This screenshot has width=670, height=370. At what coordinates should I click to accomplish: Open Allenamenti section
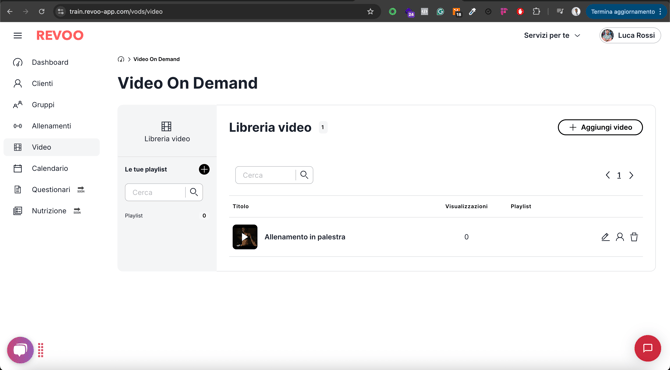point(51,126)
